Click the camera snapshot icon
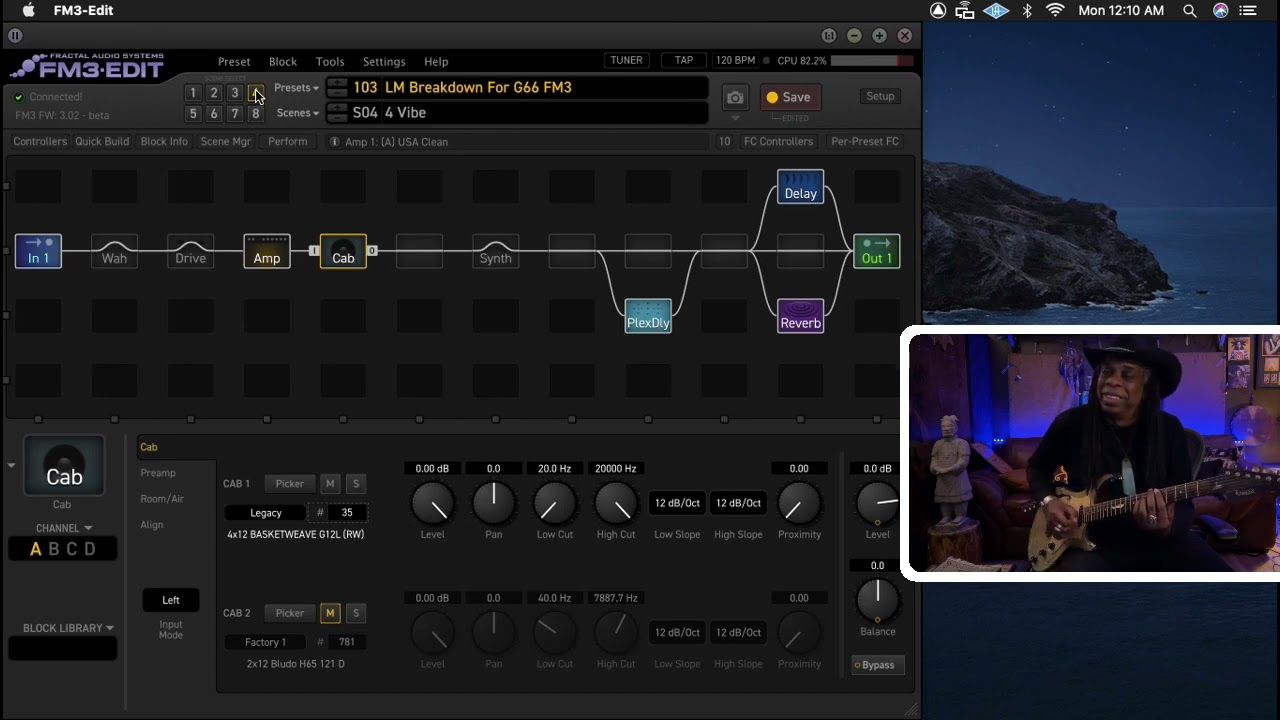Image resolution: width=1280 pixels, height=720 pixels. pos(735,97)
